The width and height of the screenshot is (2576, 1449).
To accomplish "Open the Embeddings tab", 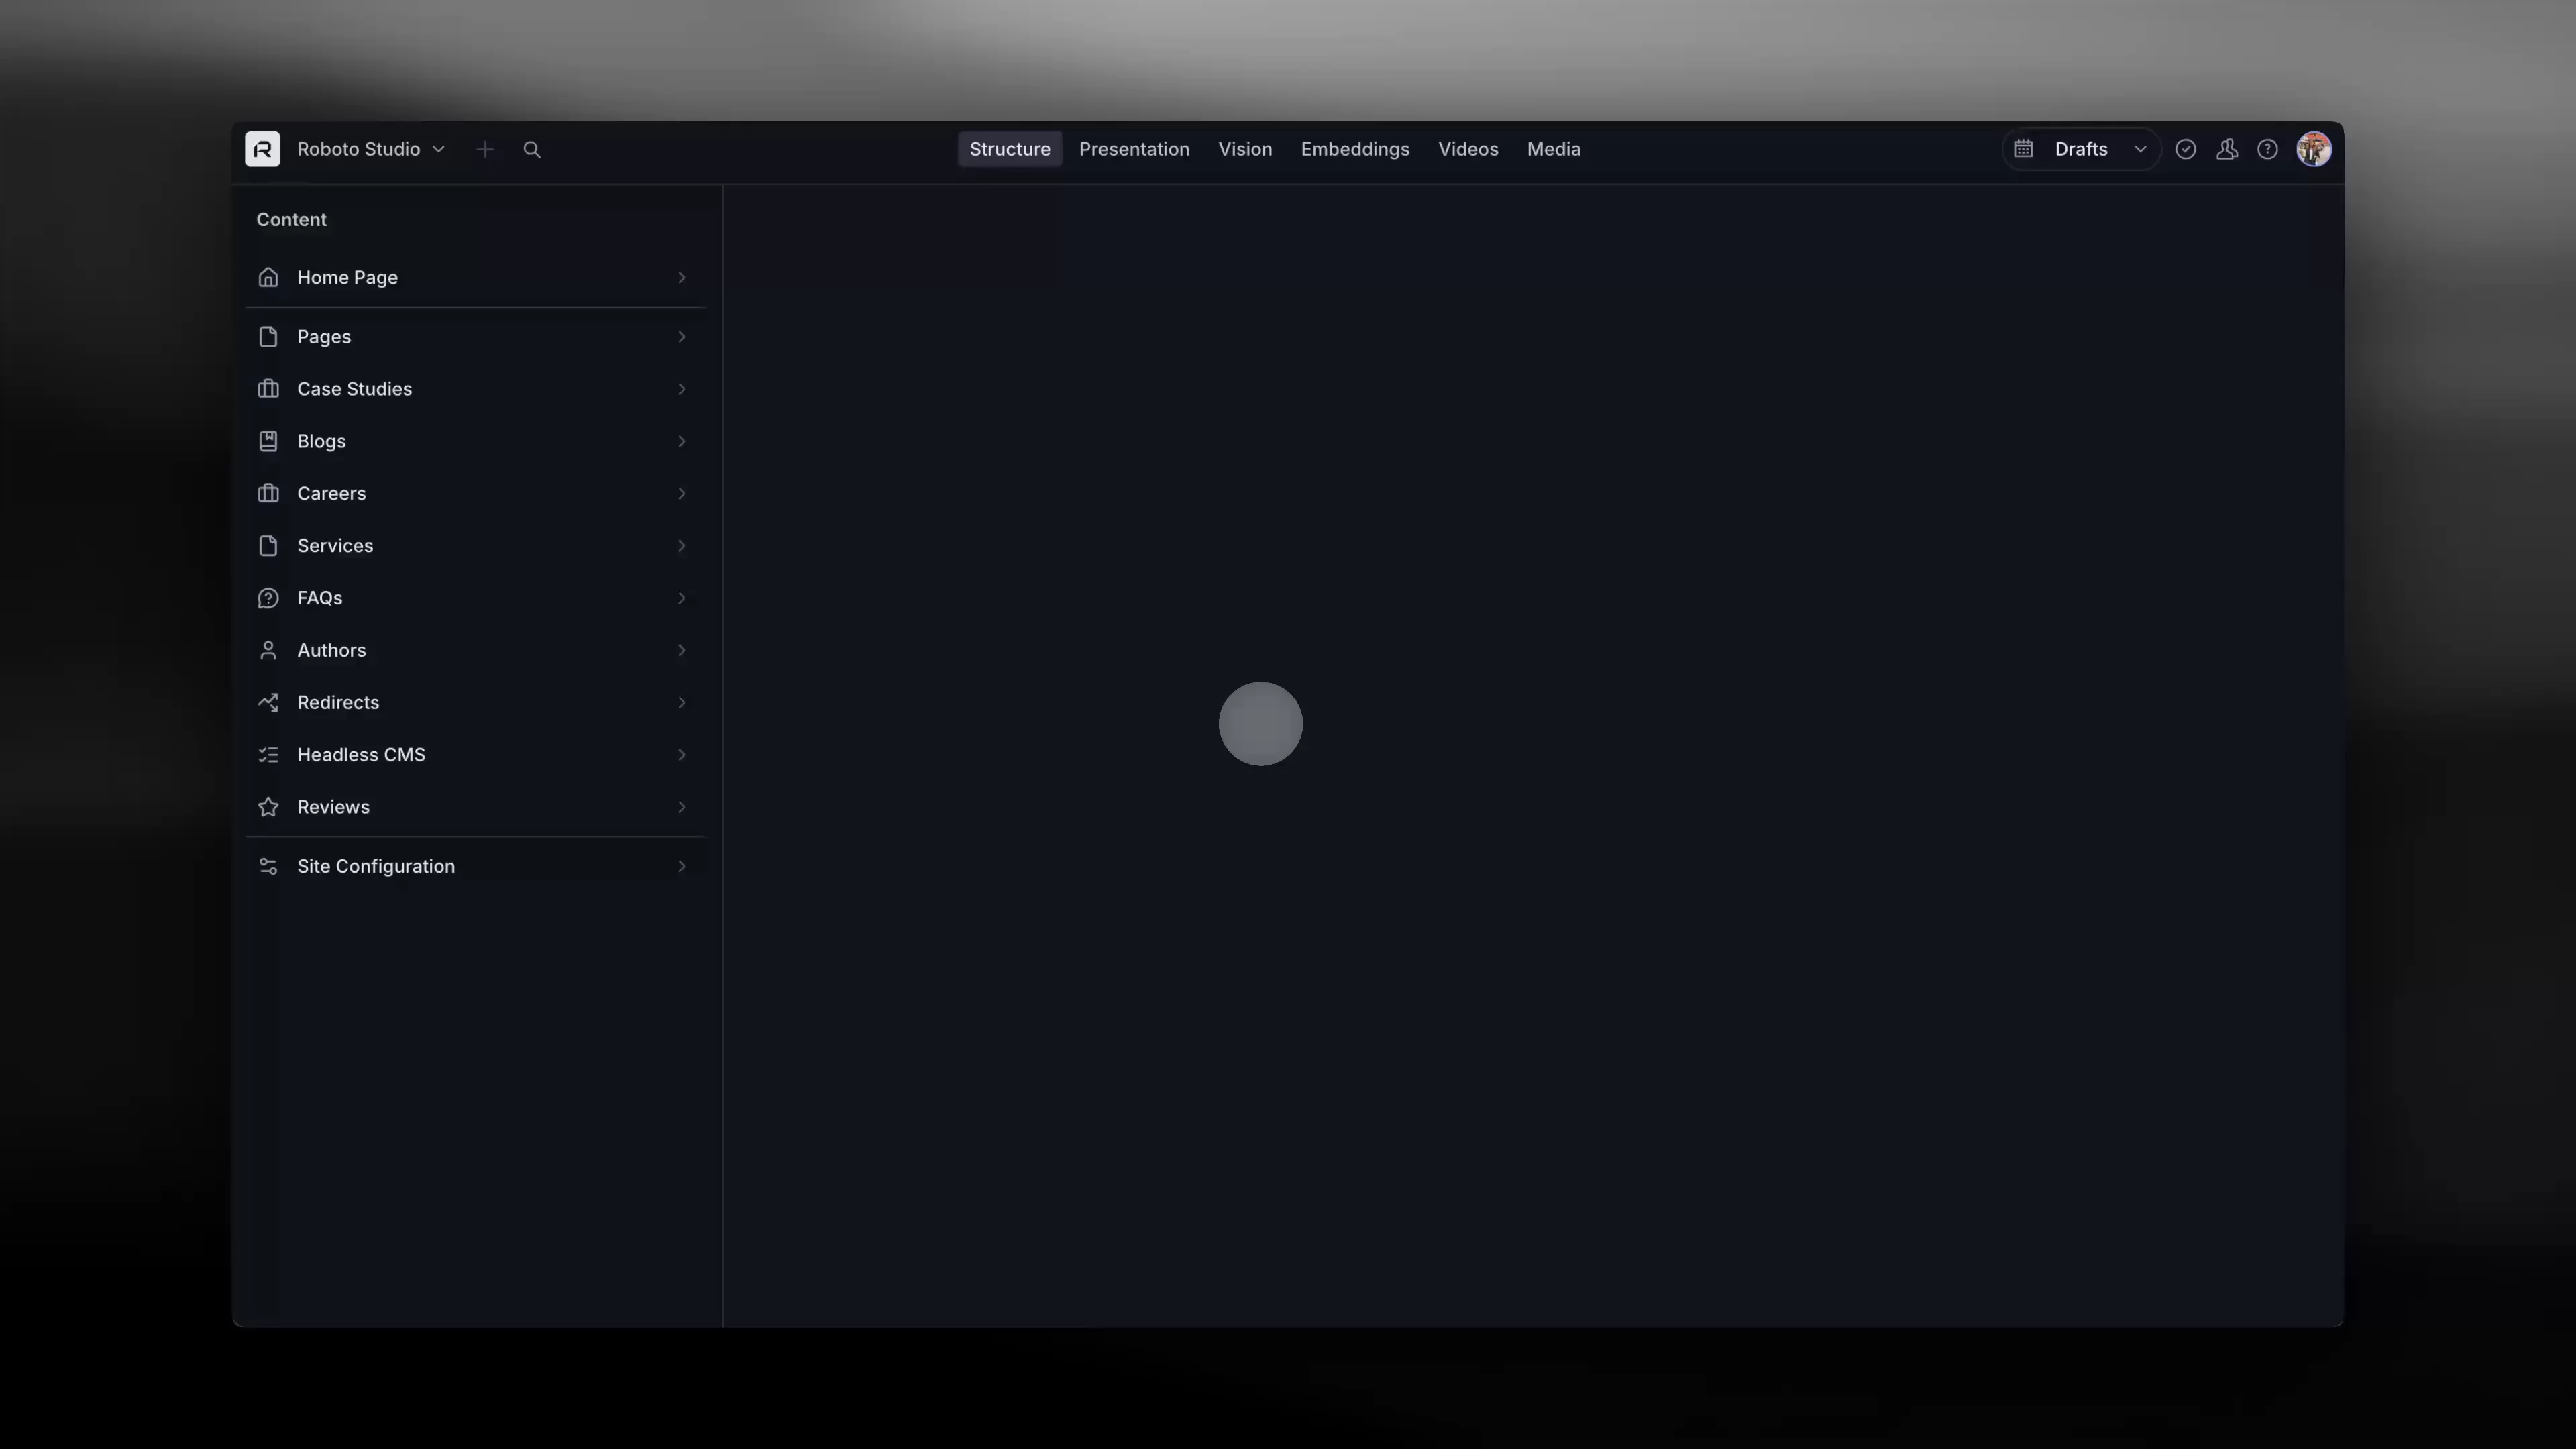I will pyautogui.click(x=1354, y=149).
